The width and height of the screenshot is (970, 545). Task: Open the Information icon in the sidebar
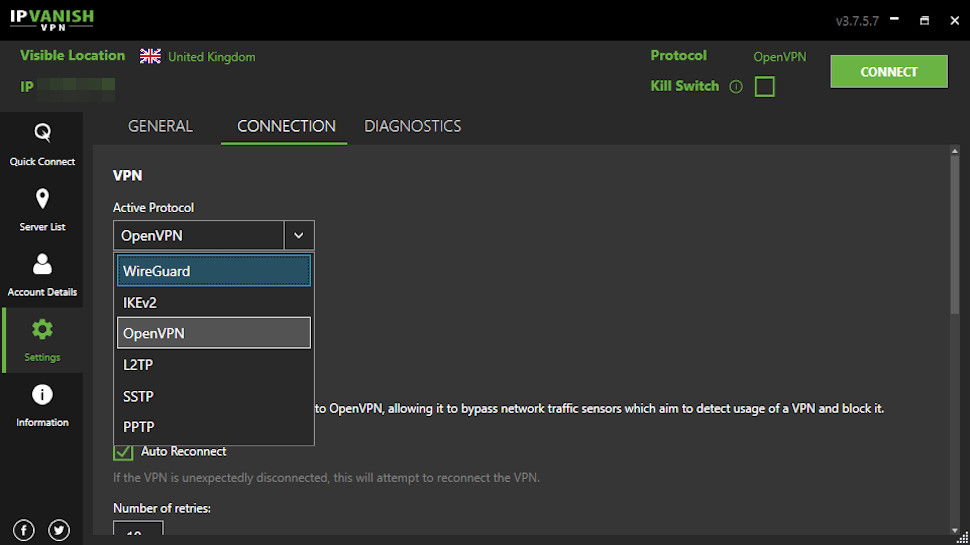pos(42,395)
